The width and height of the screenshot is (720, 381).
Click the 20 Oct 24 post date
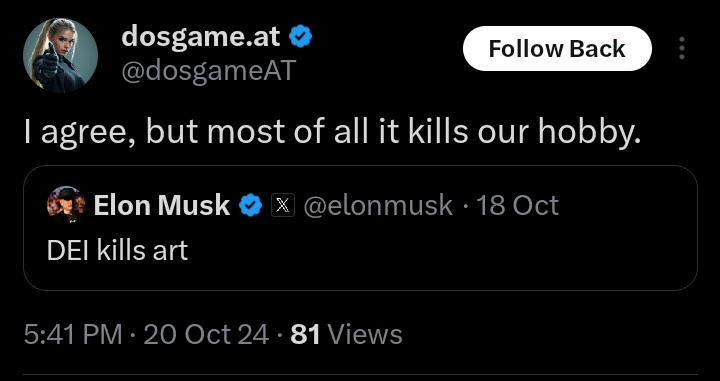click(206, 334)
